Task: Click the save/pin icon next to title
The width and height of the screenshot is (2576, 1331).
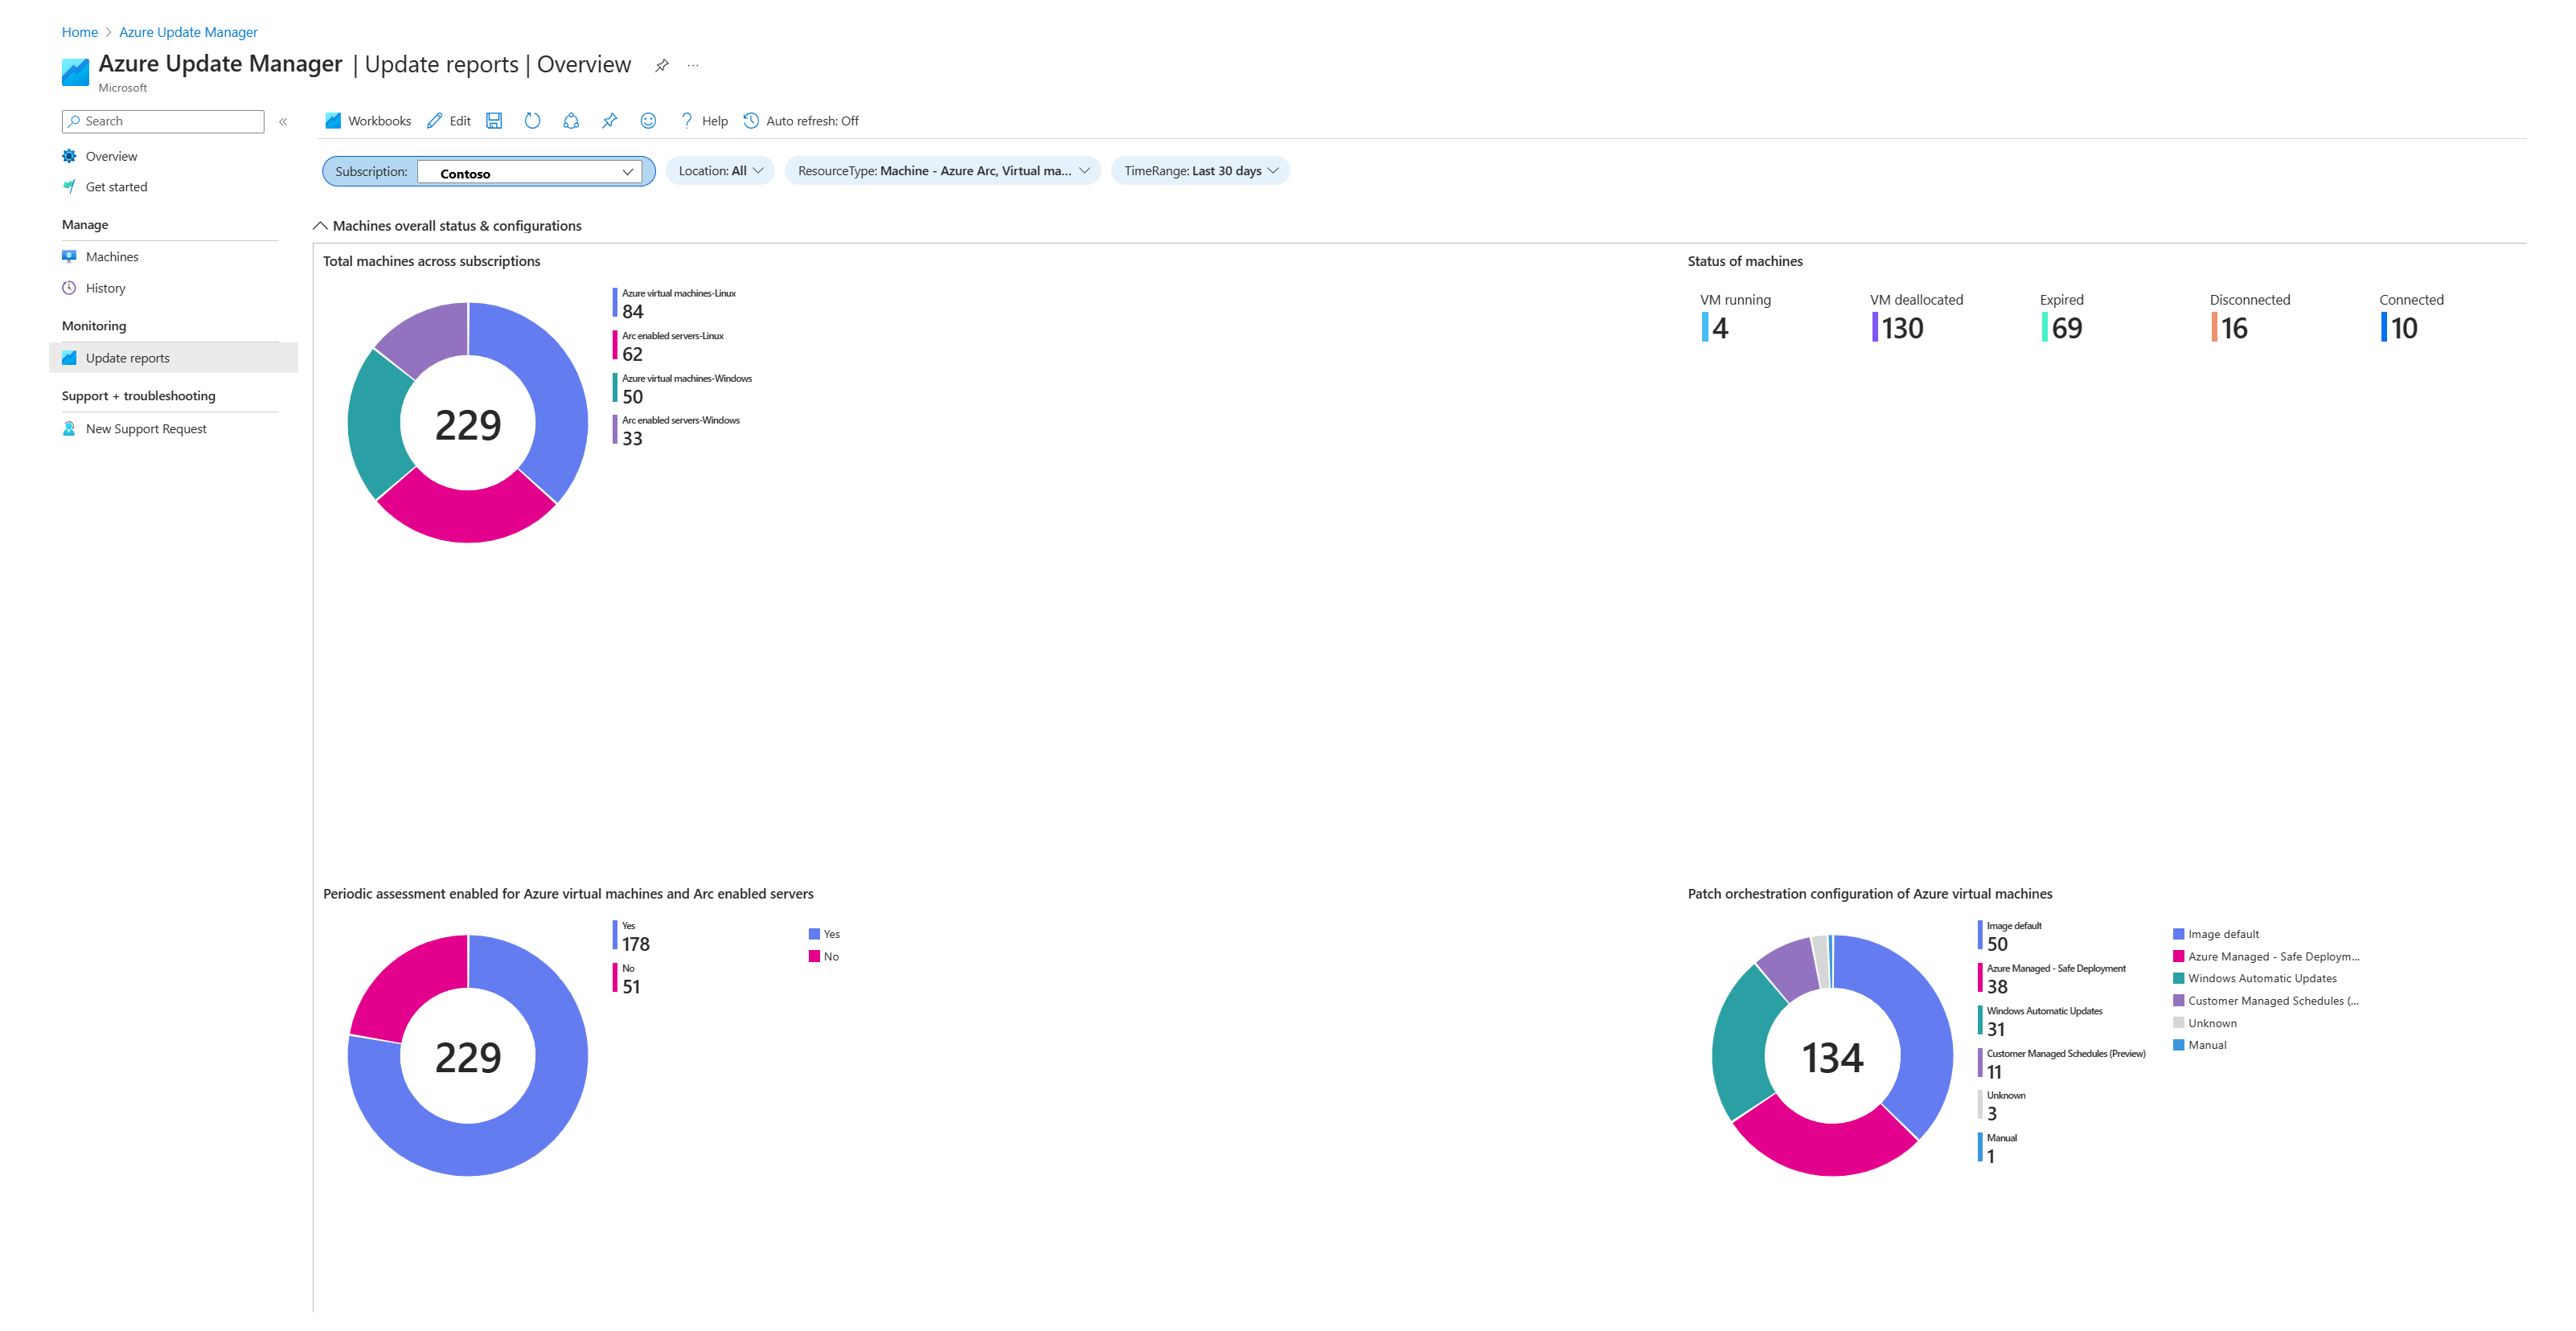Action: [x=669, y=64]
